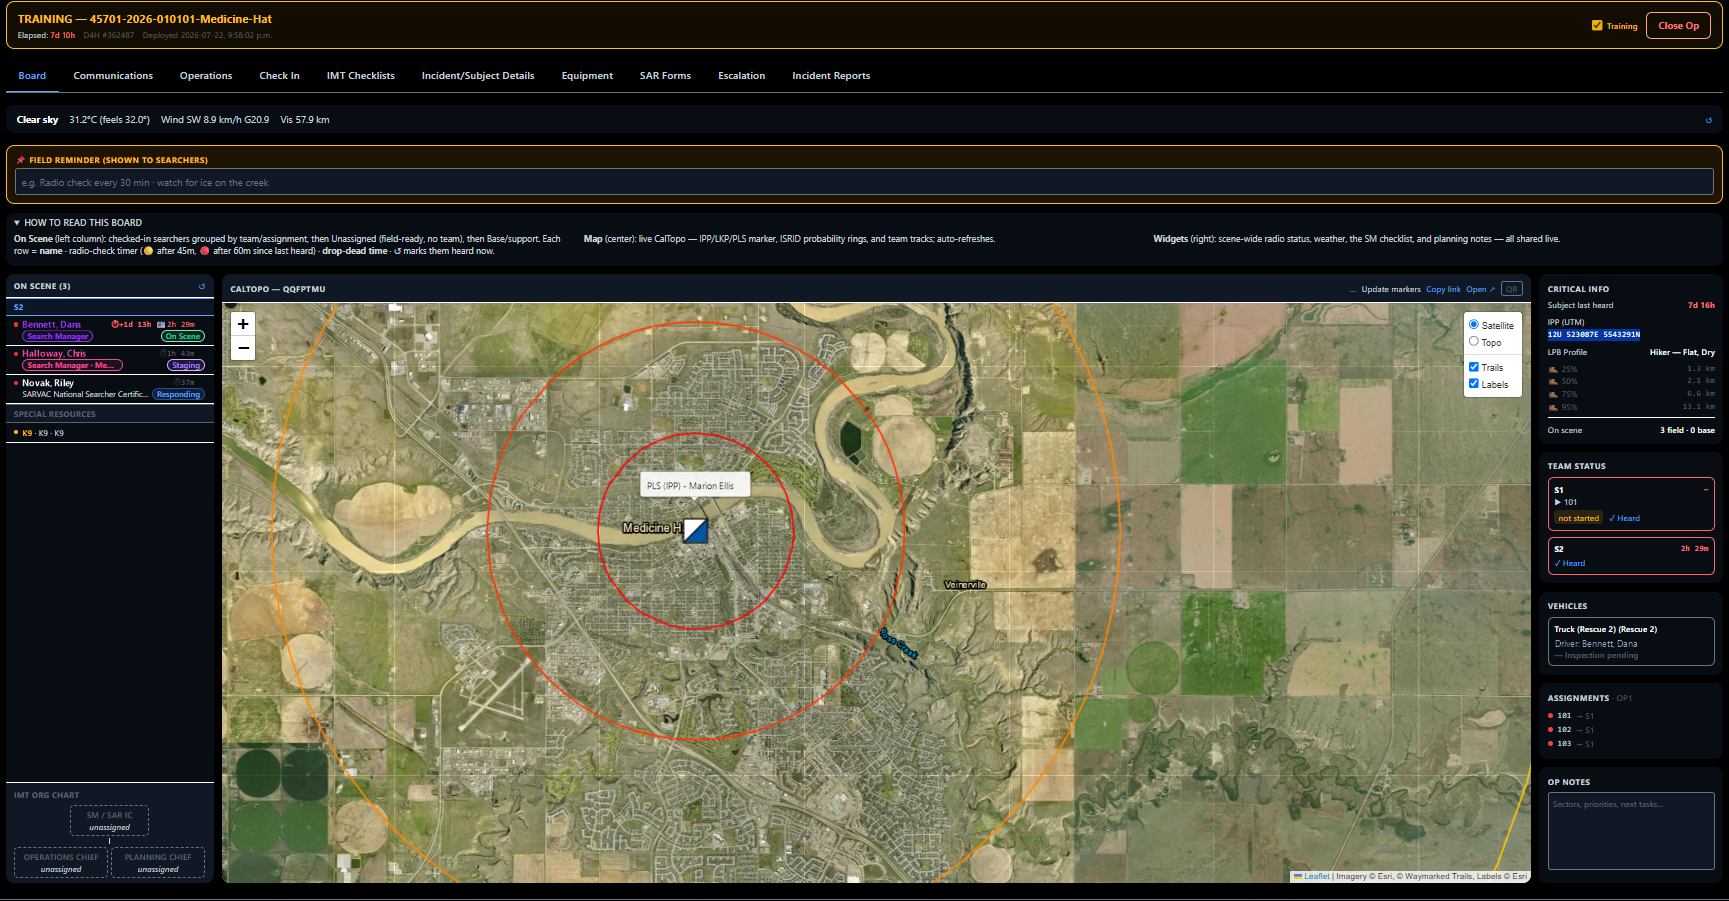Click Bennett's Search Manager role pill
This screenshot has width=1729, height=901.
(57, 337)
